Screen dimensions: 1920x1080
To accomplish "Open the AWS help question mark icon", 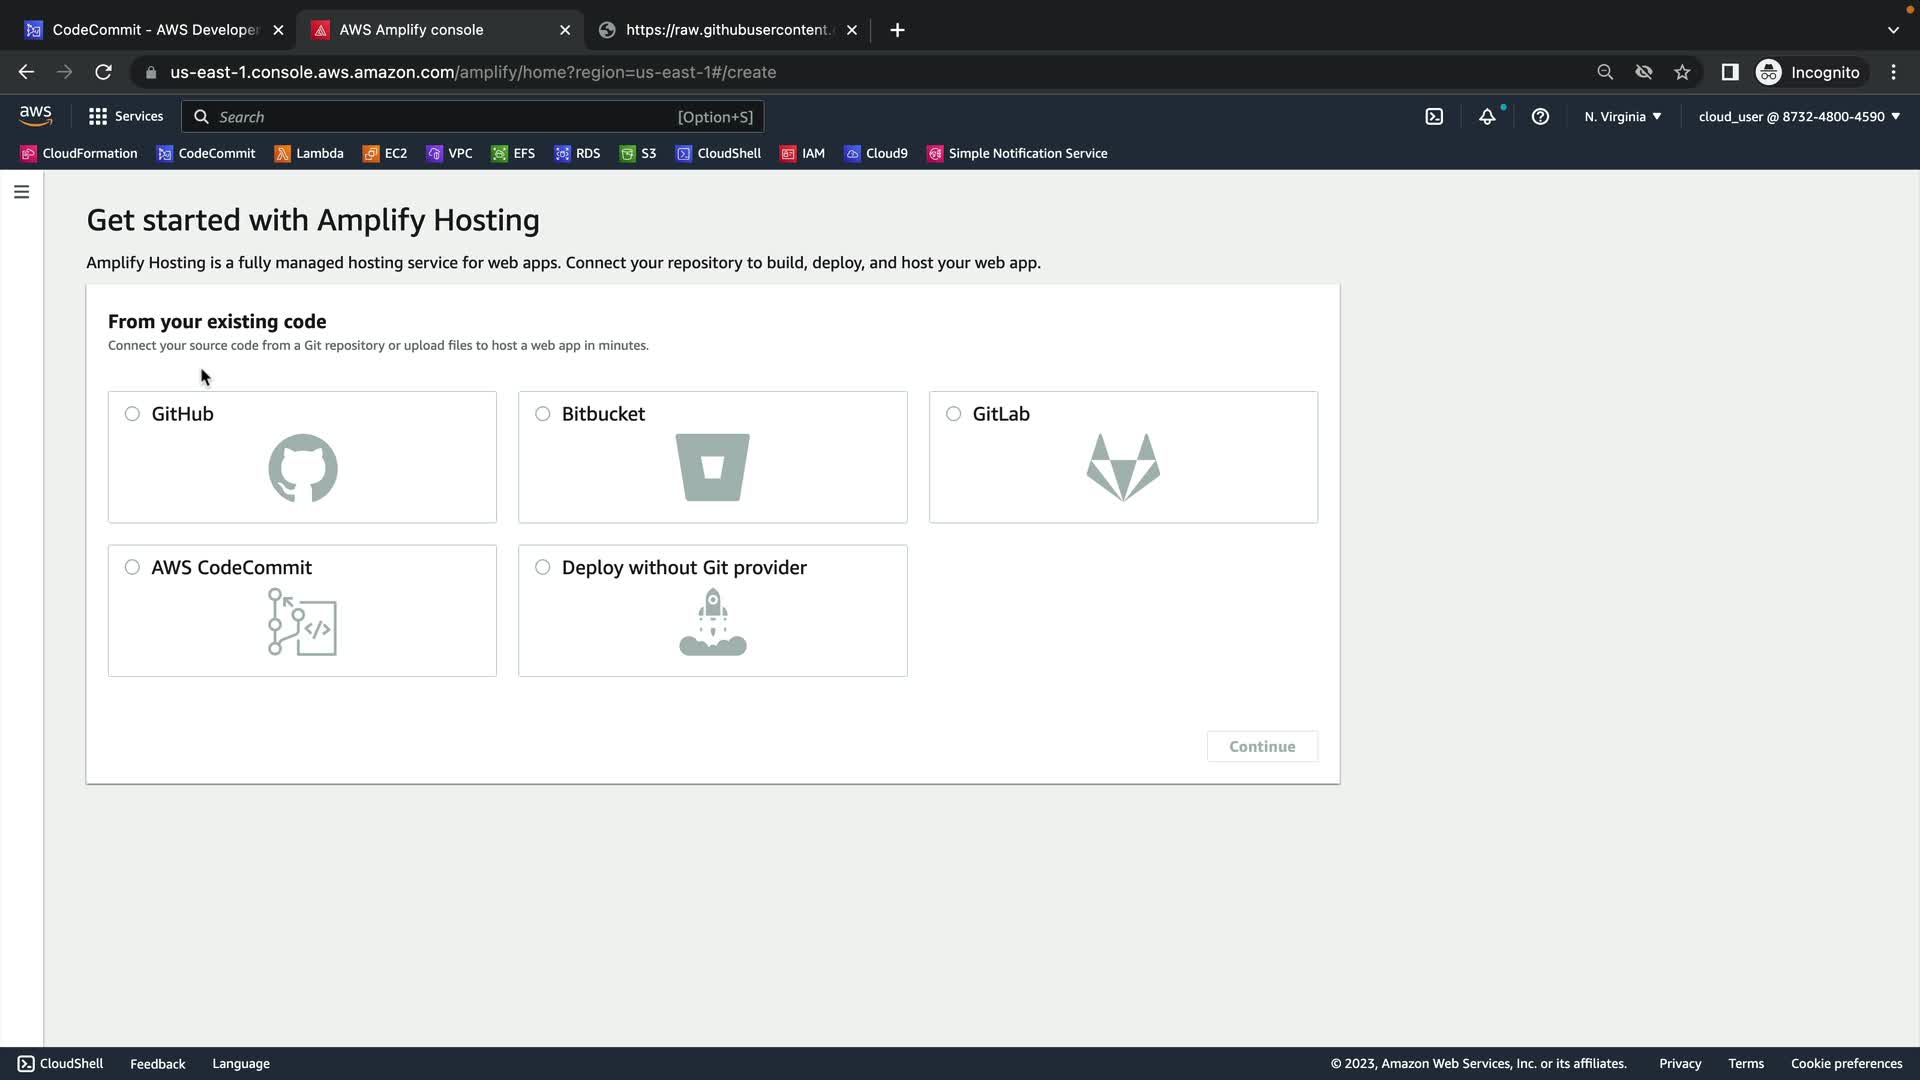I will click(1540, 117).
